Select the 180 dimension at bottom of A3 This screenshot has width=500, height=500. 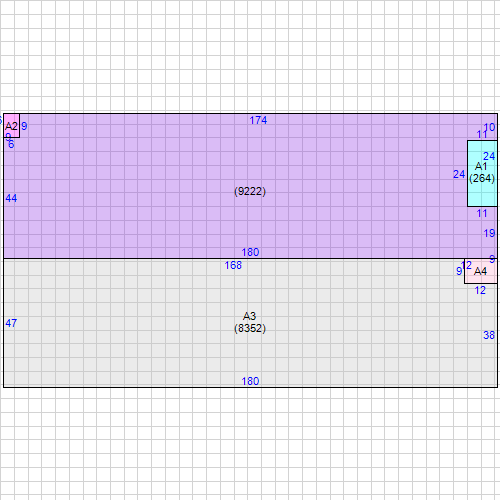(x=250, y=381)
